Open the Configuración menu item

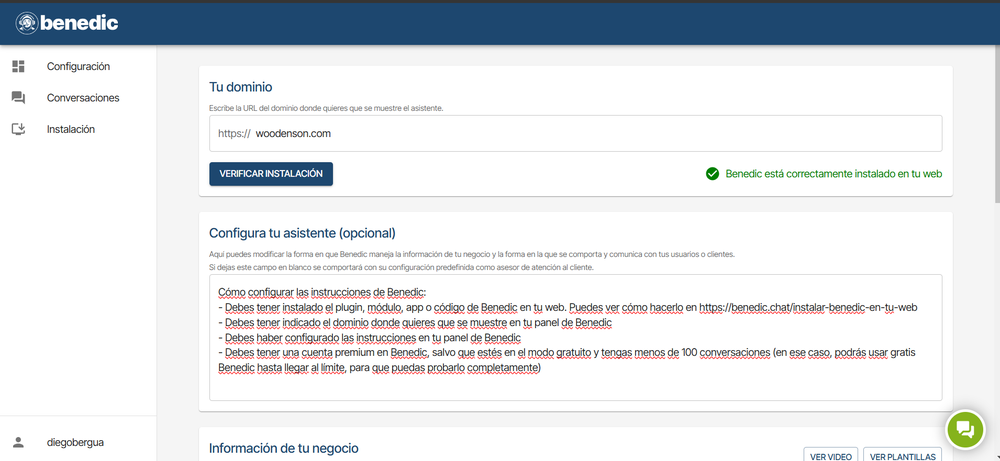pos(78,66)
